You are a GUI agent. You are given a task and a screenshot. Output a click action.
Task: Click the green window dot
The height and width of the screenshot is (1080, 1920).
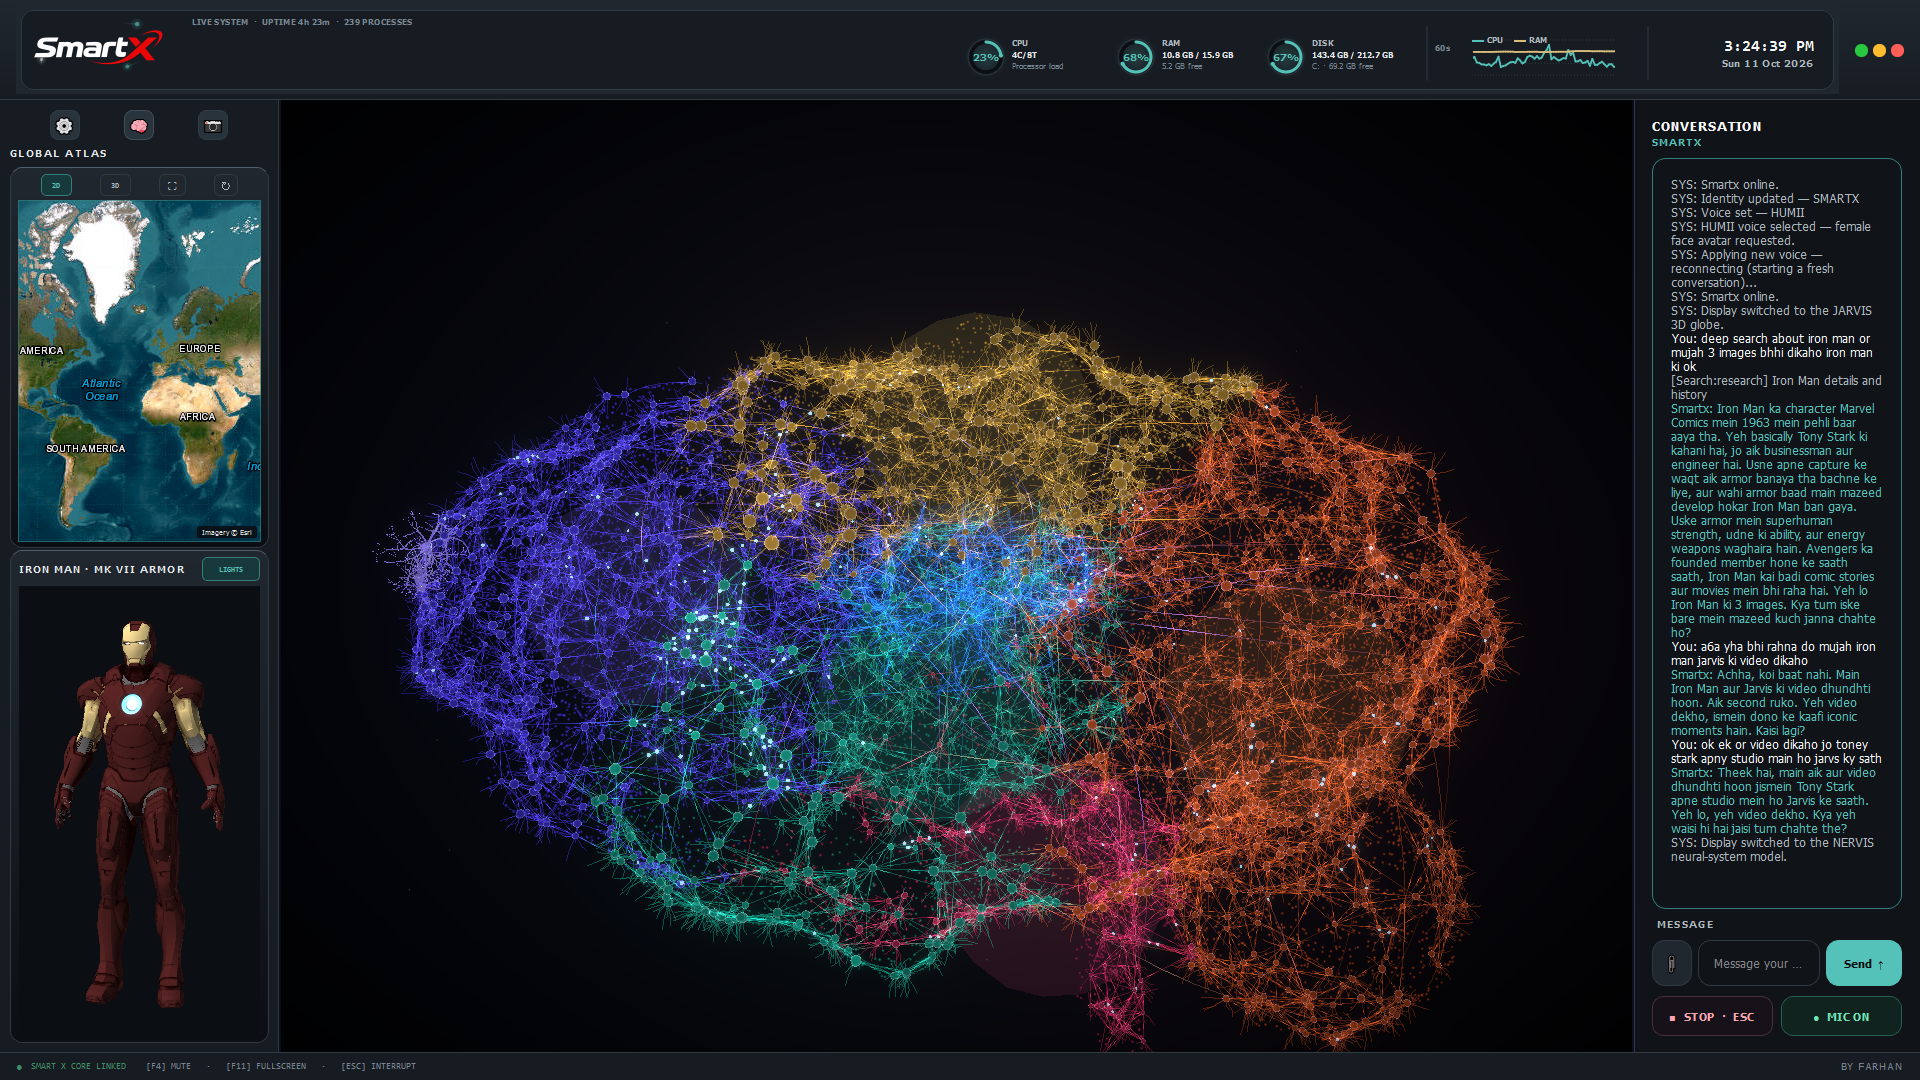(x=1861, y=51)
